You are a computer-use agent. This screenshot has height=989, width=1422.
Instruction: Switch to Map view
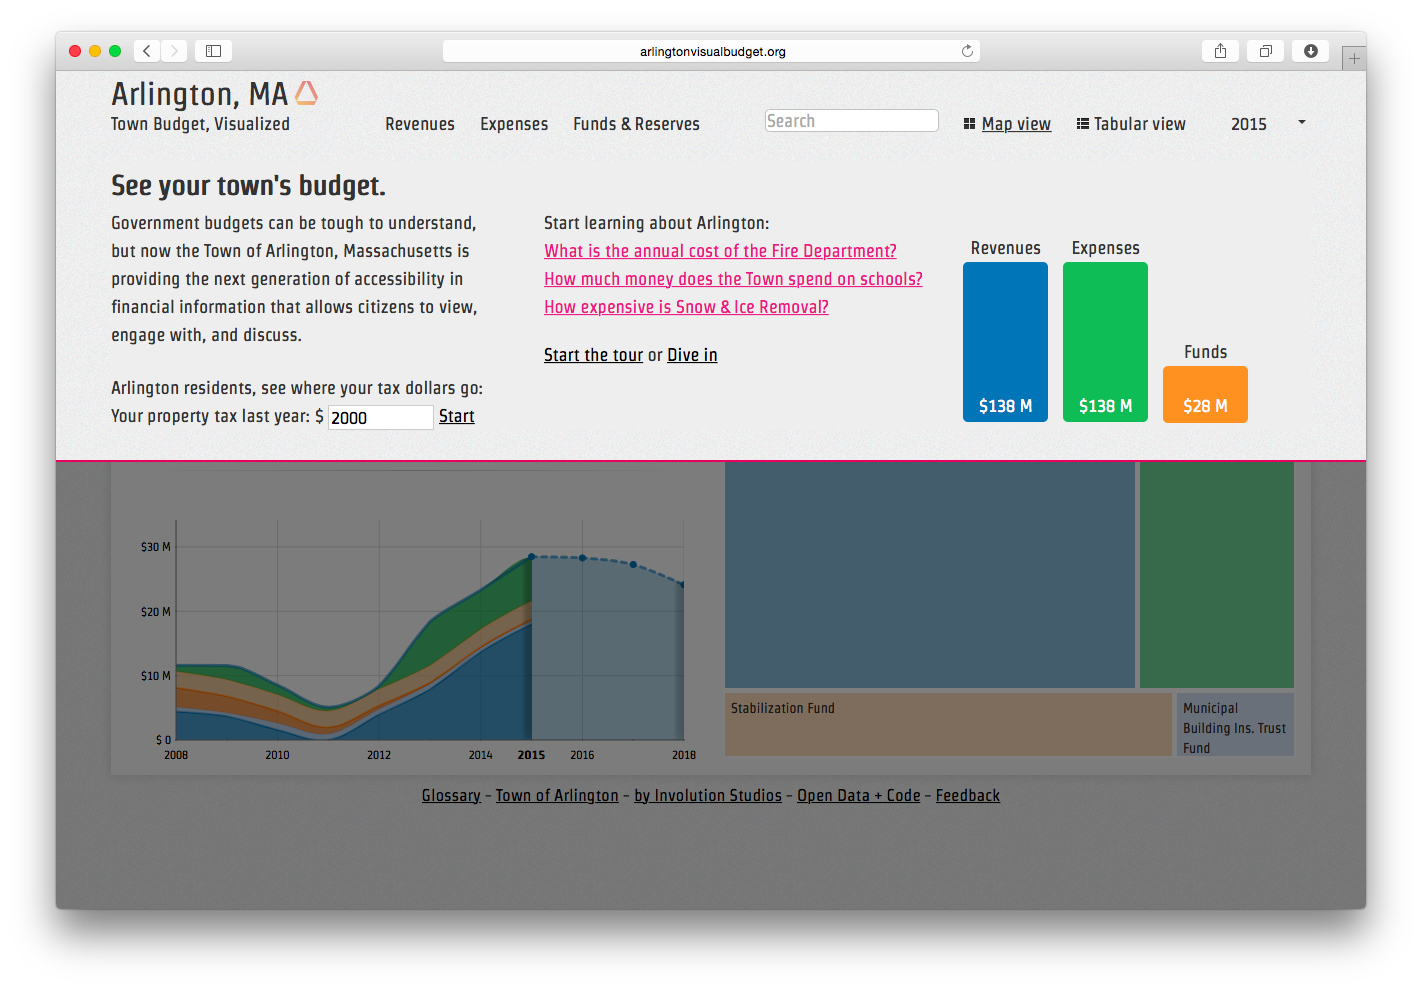1016,124
